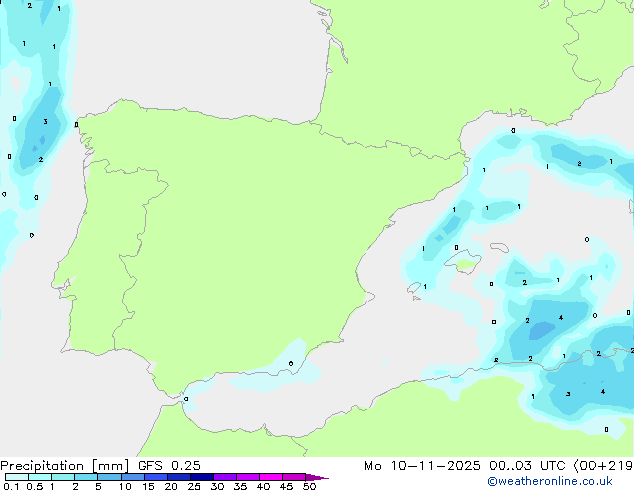Pick the 10–15 mm legend color swatch
Viewport: 634px width, 490px height.
[x=132, y=477]
